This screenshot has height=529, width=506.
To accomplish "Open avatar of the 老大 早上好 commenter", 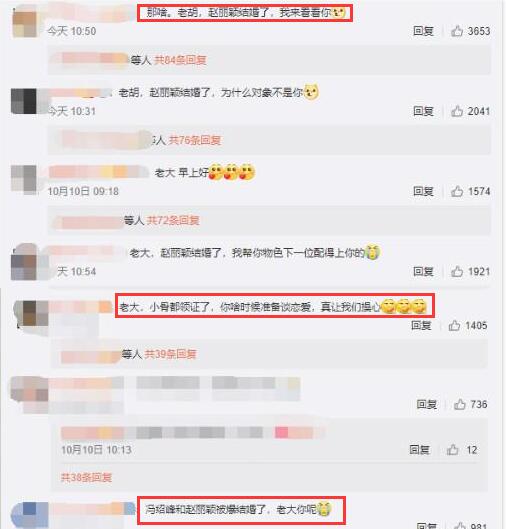I will pyautogui.click(x=24, y=179).
